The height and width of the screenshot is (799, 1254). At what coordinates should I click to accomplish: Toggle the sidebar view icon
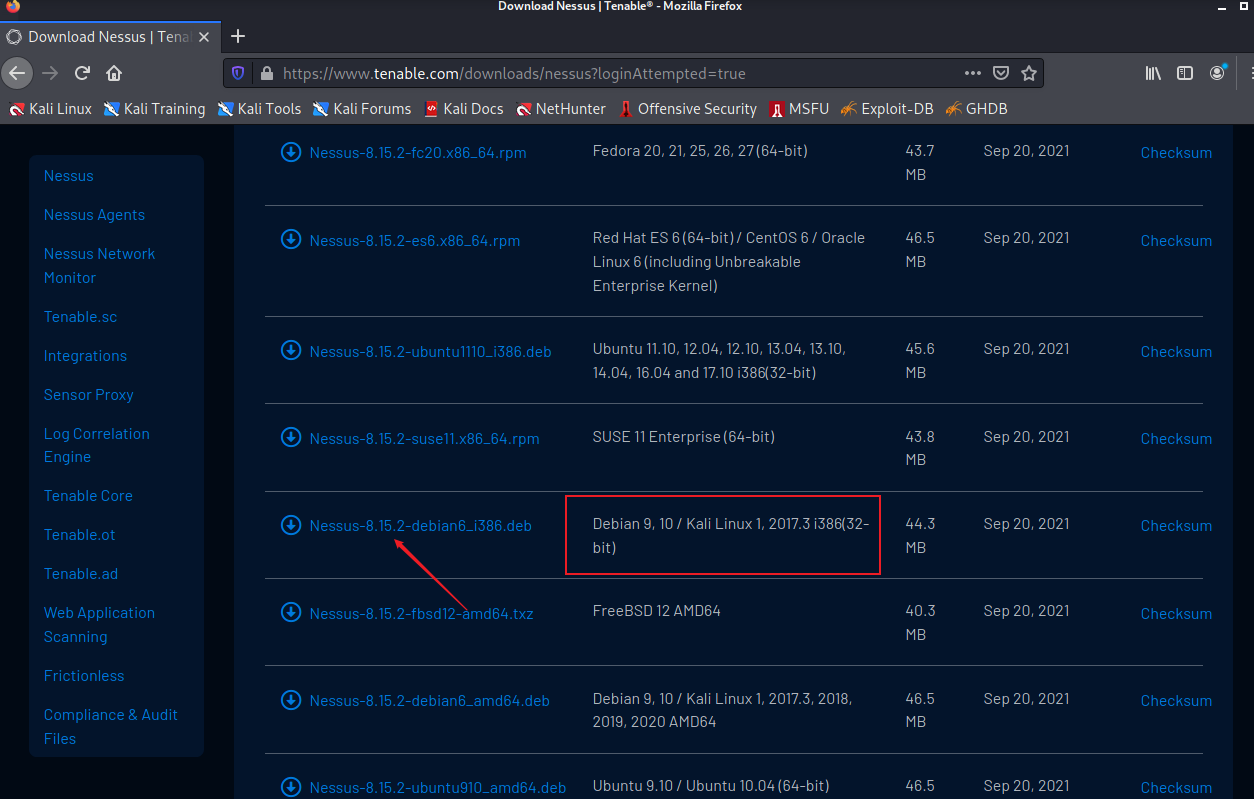[1185, 73]
